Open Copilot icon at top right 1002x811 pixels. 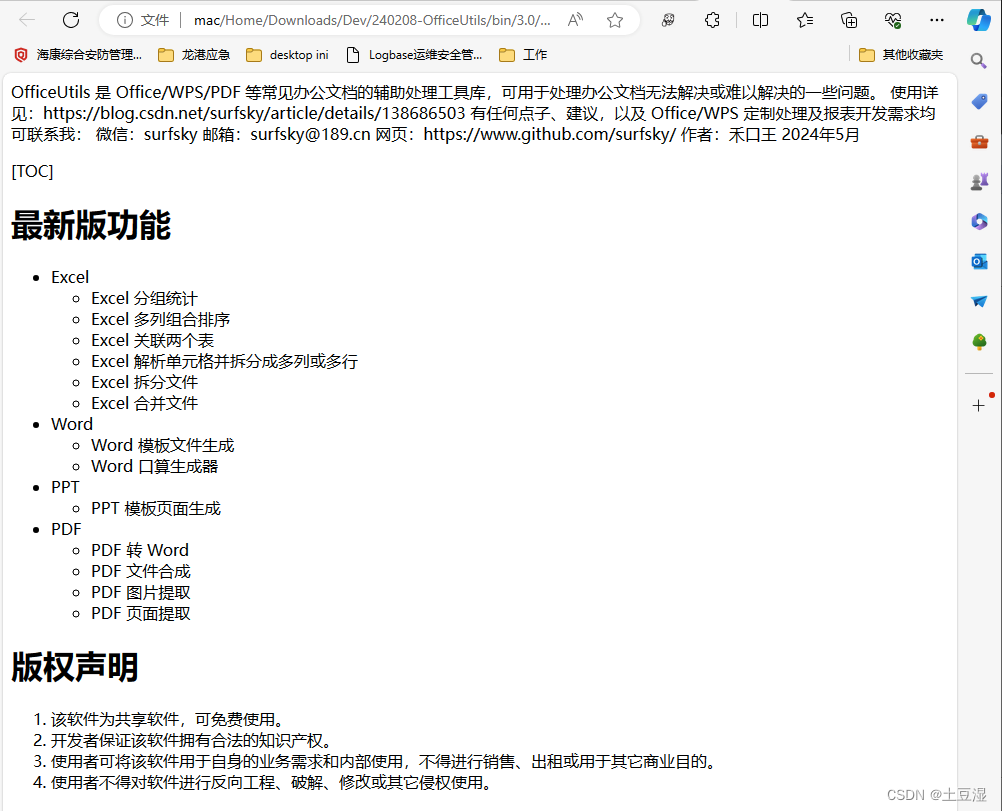[x=978, y=20]
